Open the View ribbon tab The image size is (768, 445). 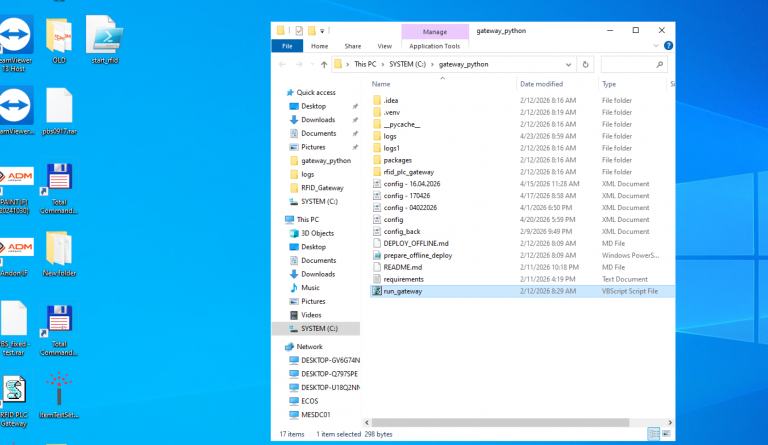tap(384, 46)
